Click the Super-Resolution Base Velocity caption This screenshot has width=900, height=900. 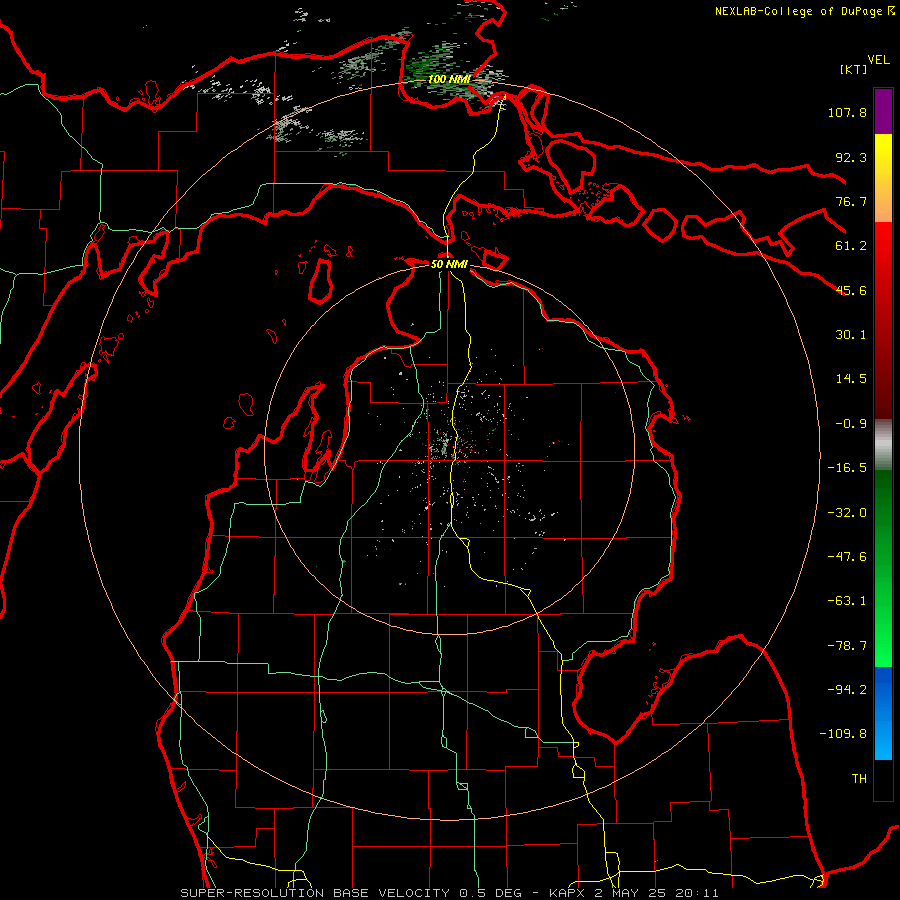point(449,893)
